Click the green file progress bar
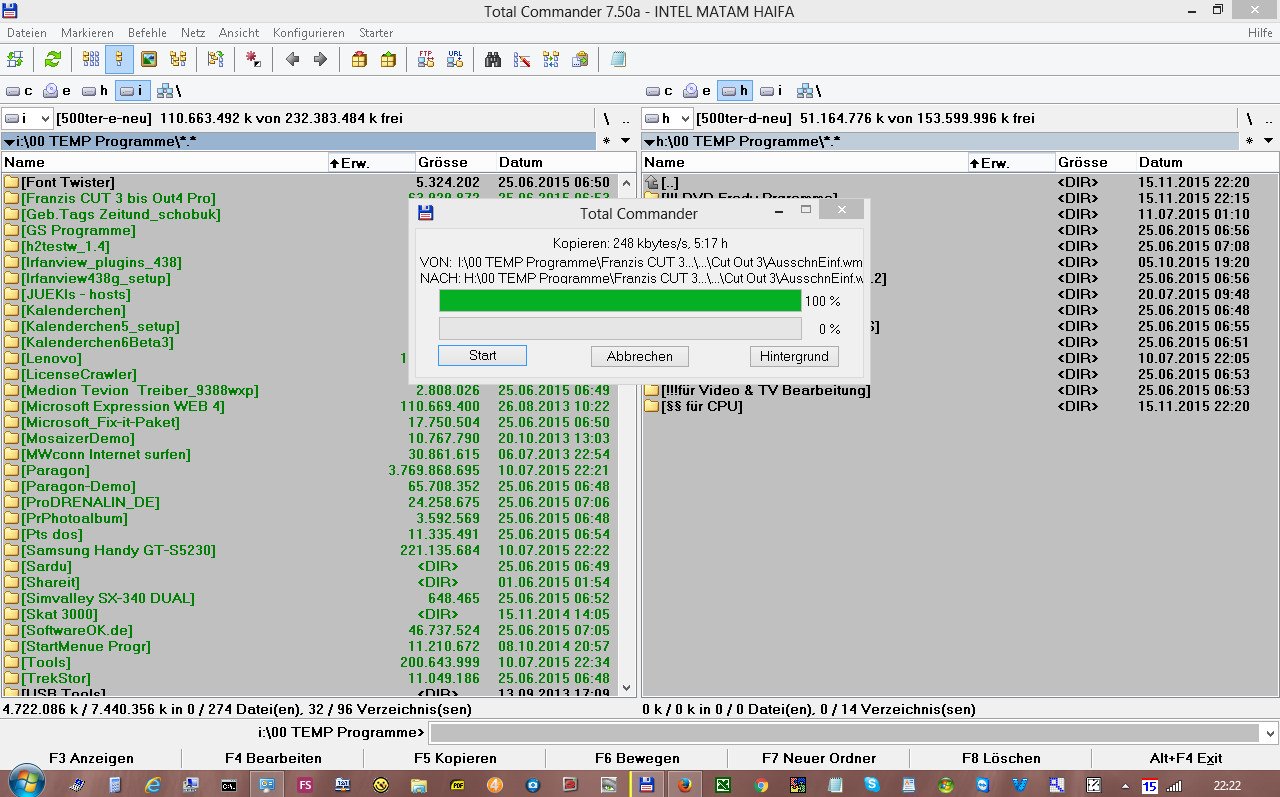Image resolution: width=1280 pixels, height=797 pixels. (x=620, y=301)
